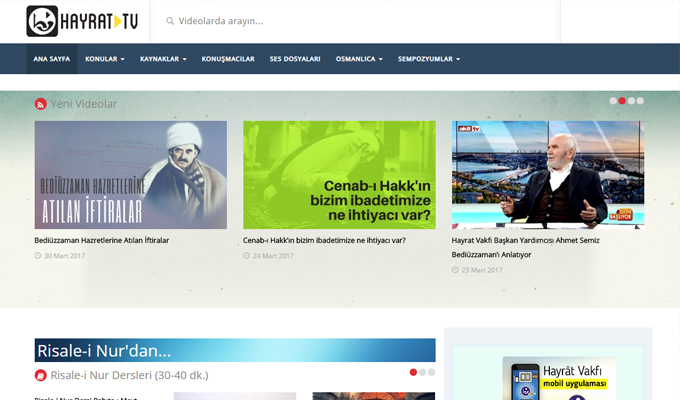Viewport: 680px width, 400px height.
Task: Expand the Kaynaklar dropdown menu
Action: 163,59
